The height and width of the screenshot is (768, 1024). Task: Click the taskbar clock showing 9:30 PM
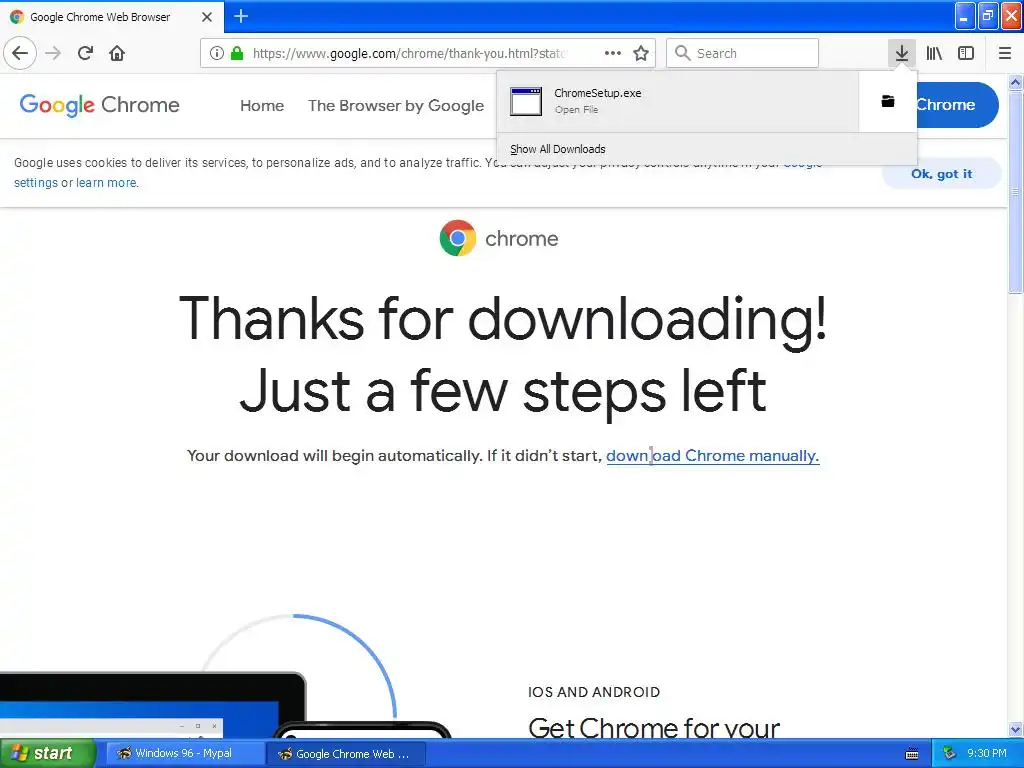pyautogui.click(x=986, y=754)
